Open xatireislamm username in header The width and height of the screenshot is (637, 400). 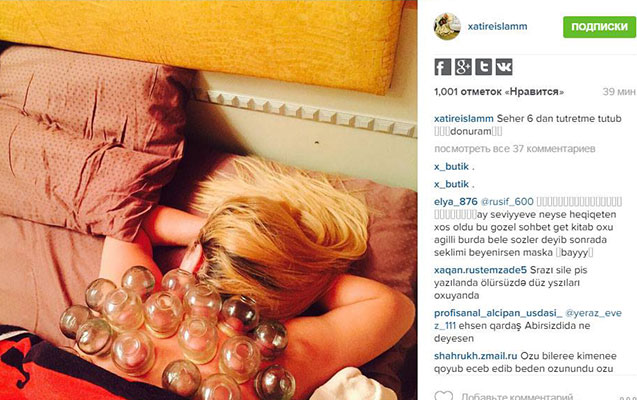point(497,26)
